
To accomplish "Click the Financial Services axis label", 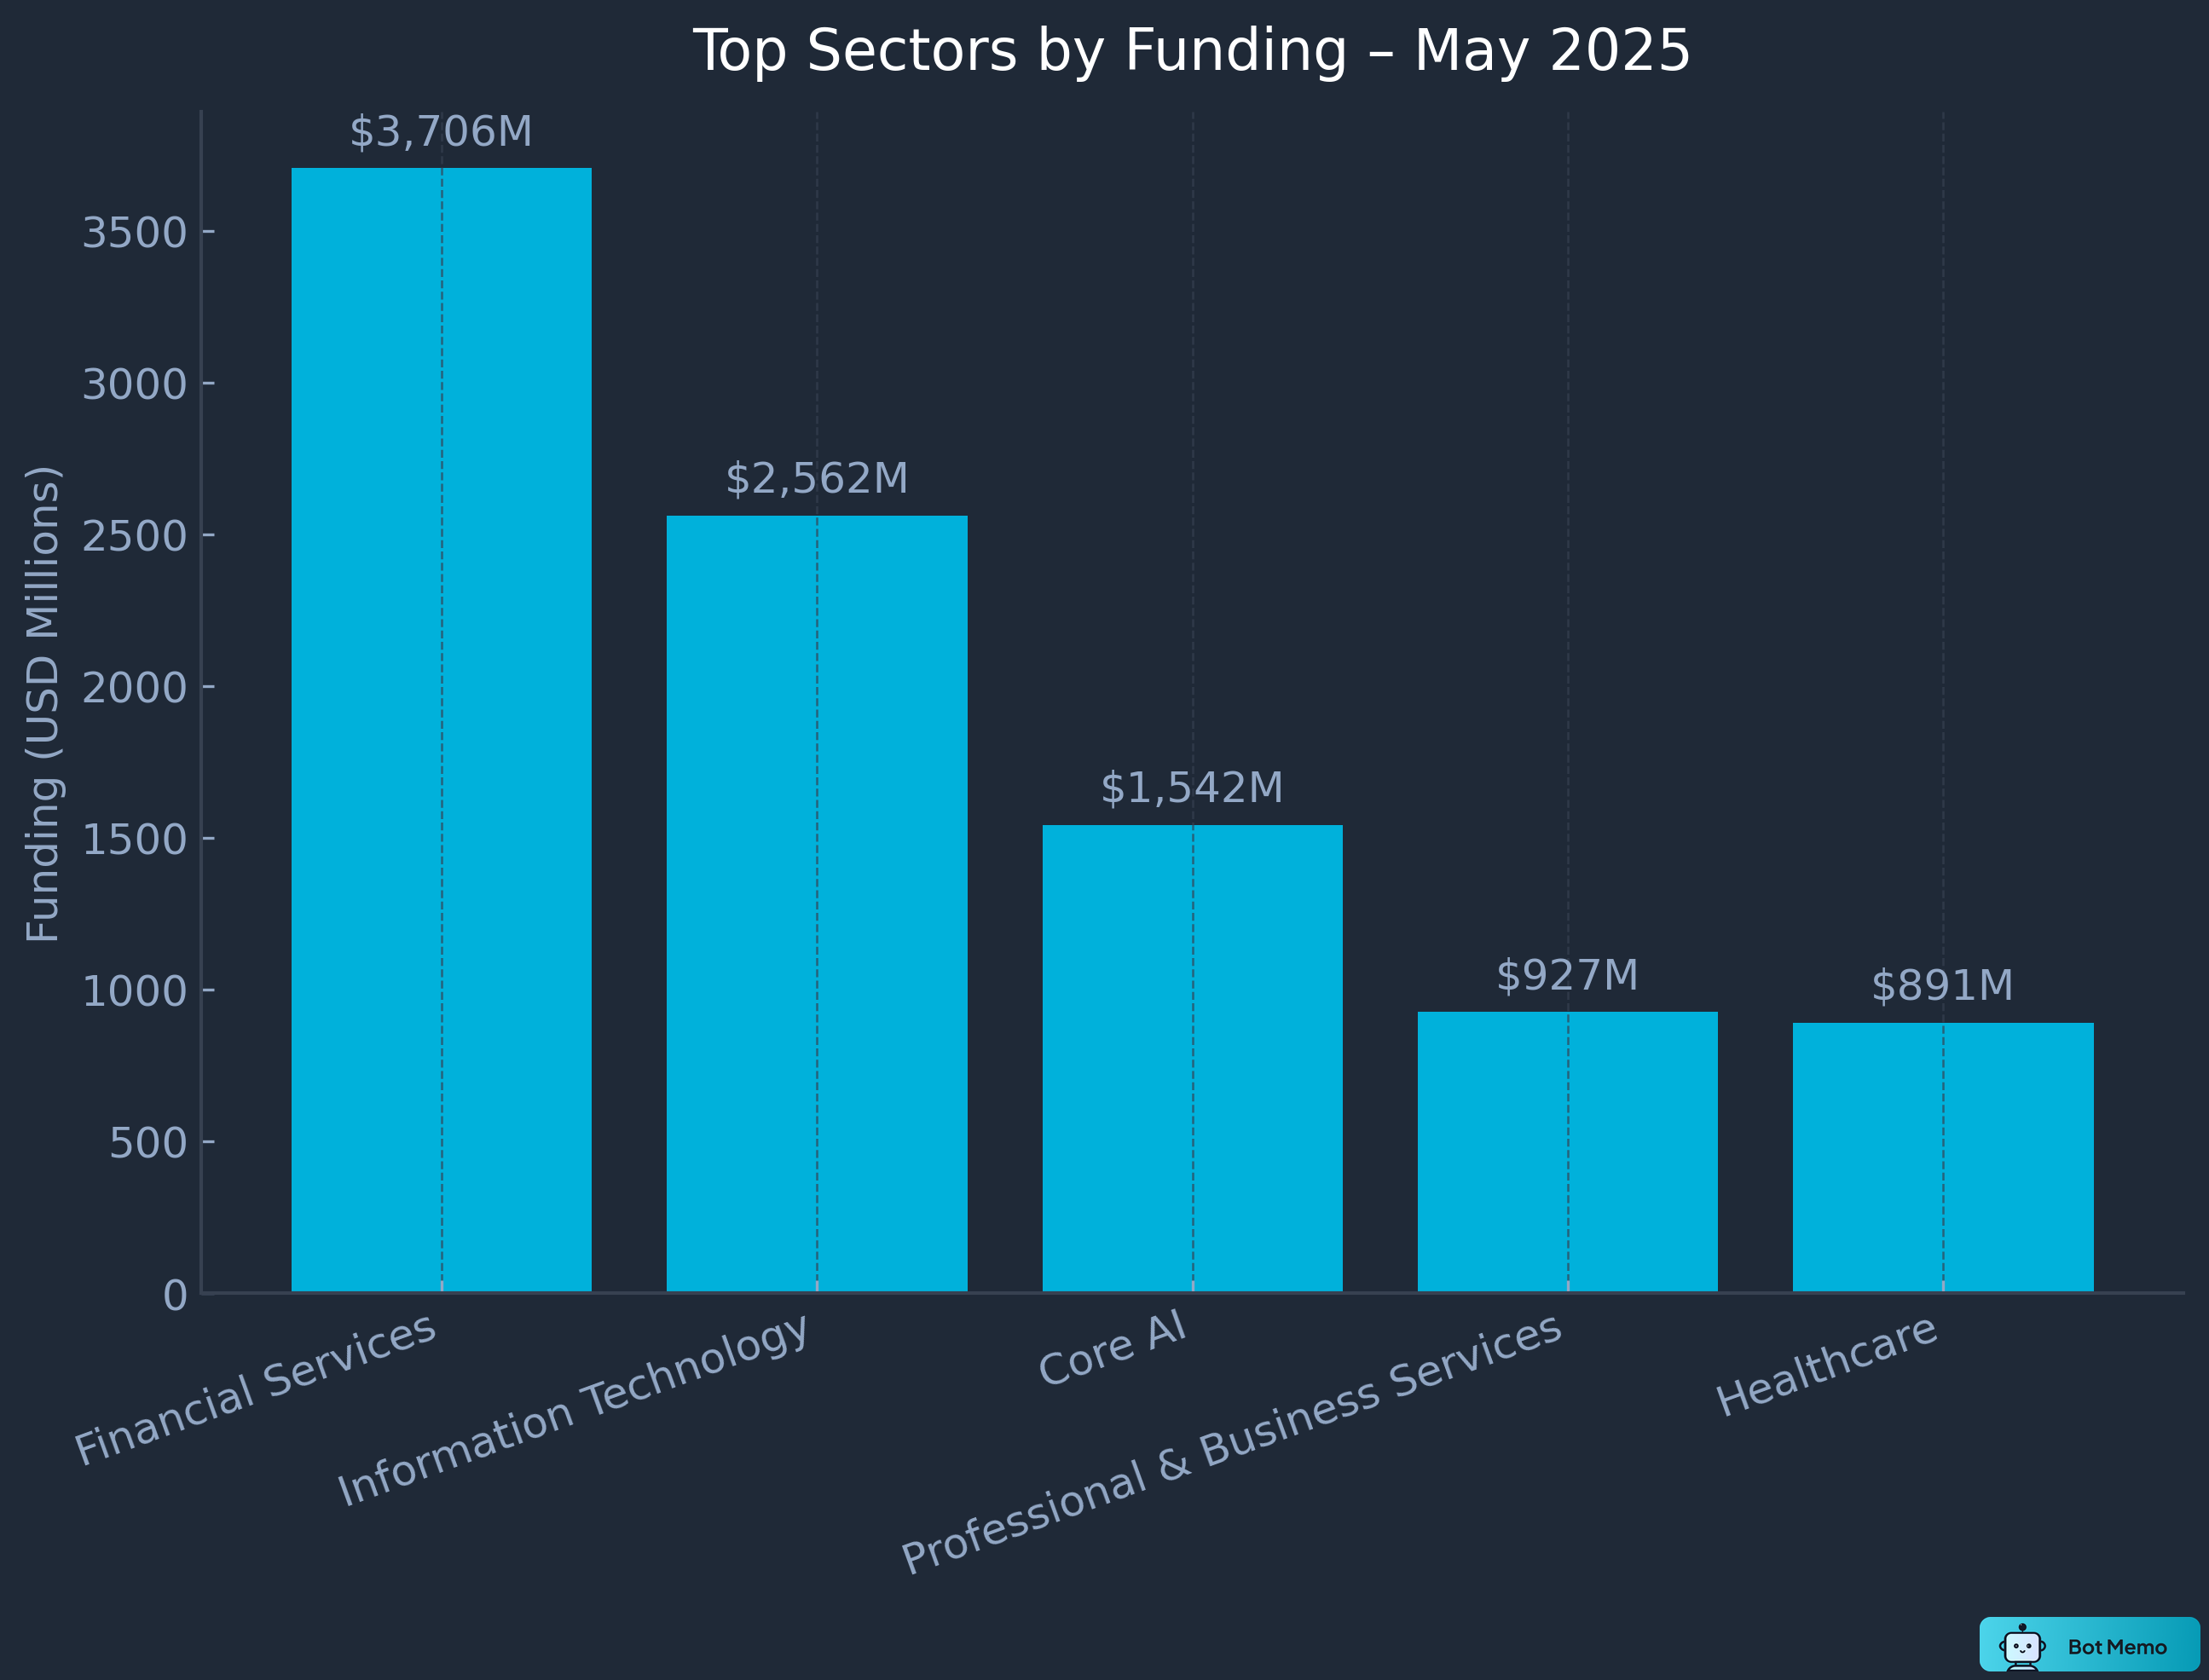I will click(x=256, y=1389).
